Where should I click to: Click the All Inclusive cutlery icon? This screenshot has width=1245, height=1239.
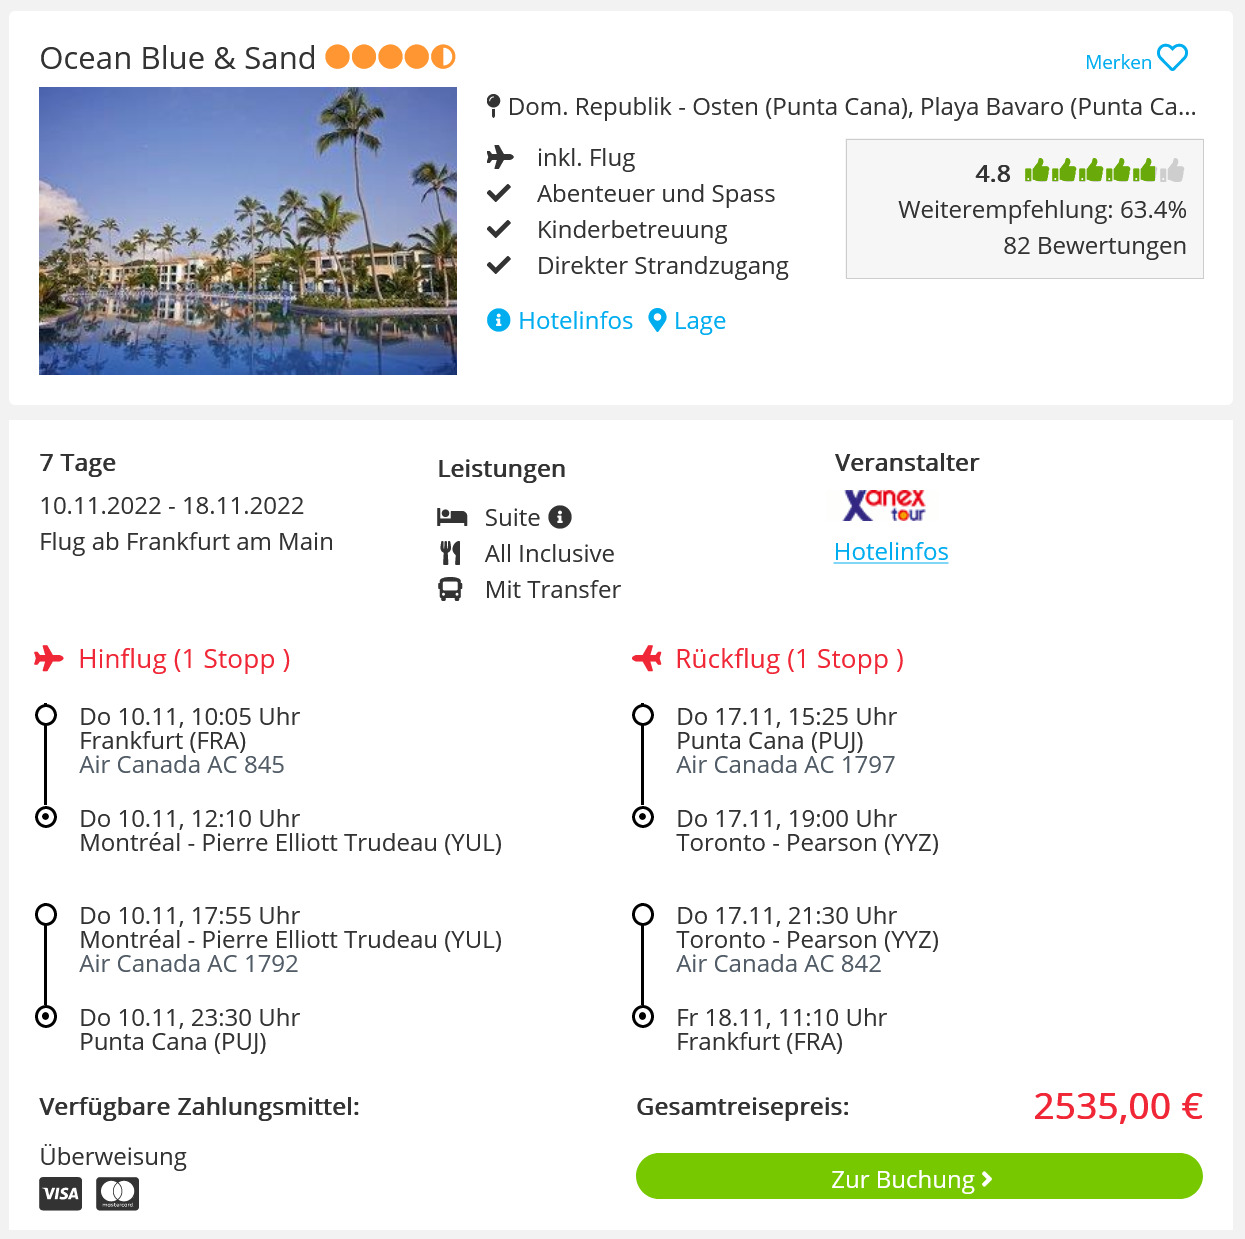click(451, 553)
